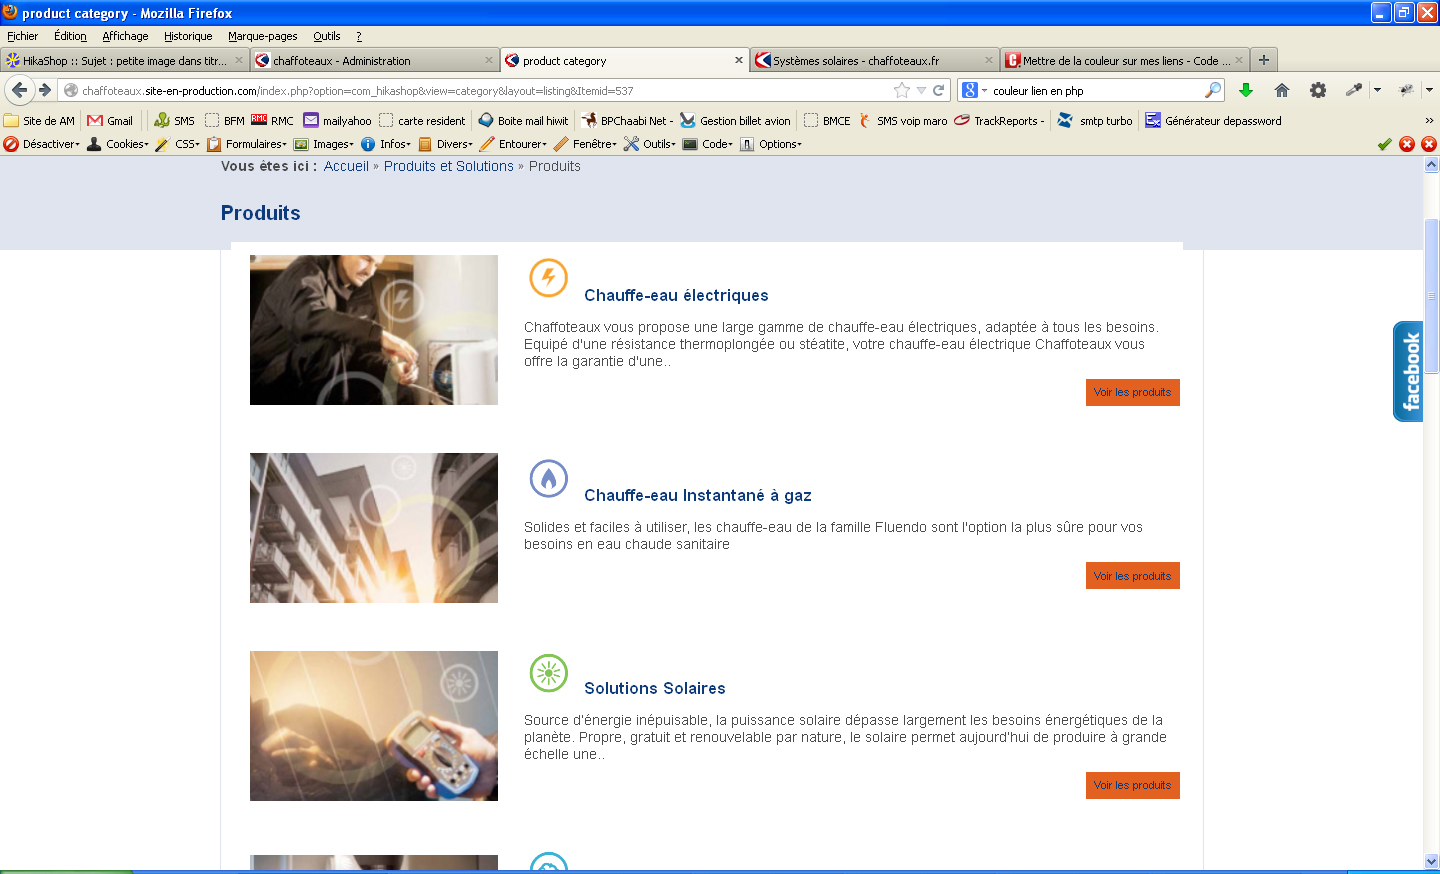This screenshot has width=1440, height=874.
Task: Open the downloads green arrow icon
Action: (x=1246, y=90)
